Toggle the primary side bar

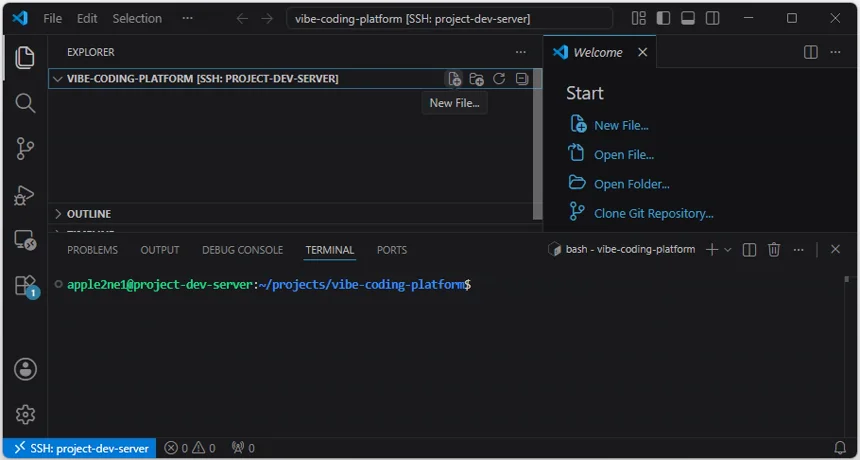coord(663,18)
